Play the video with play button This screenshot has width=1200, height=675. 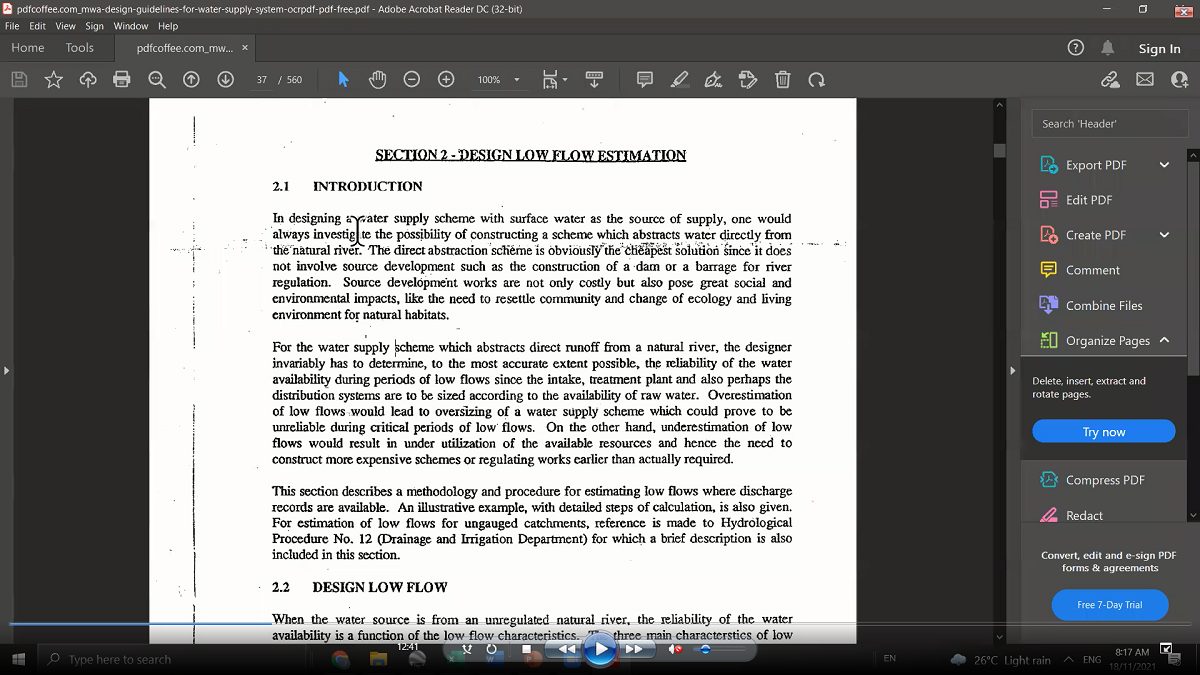600,649
